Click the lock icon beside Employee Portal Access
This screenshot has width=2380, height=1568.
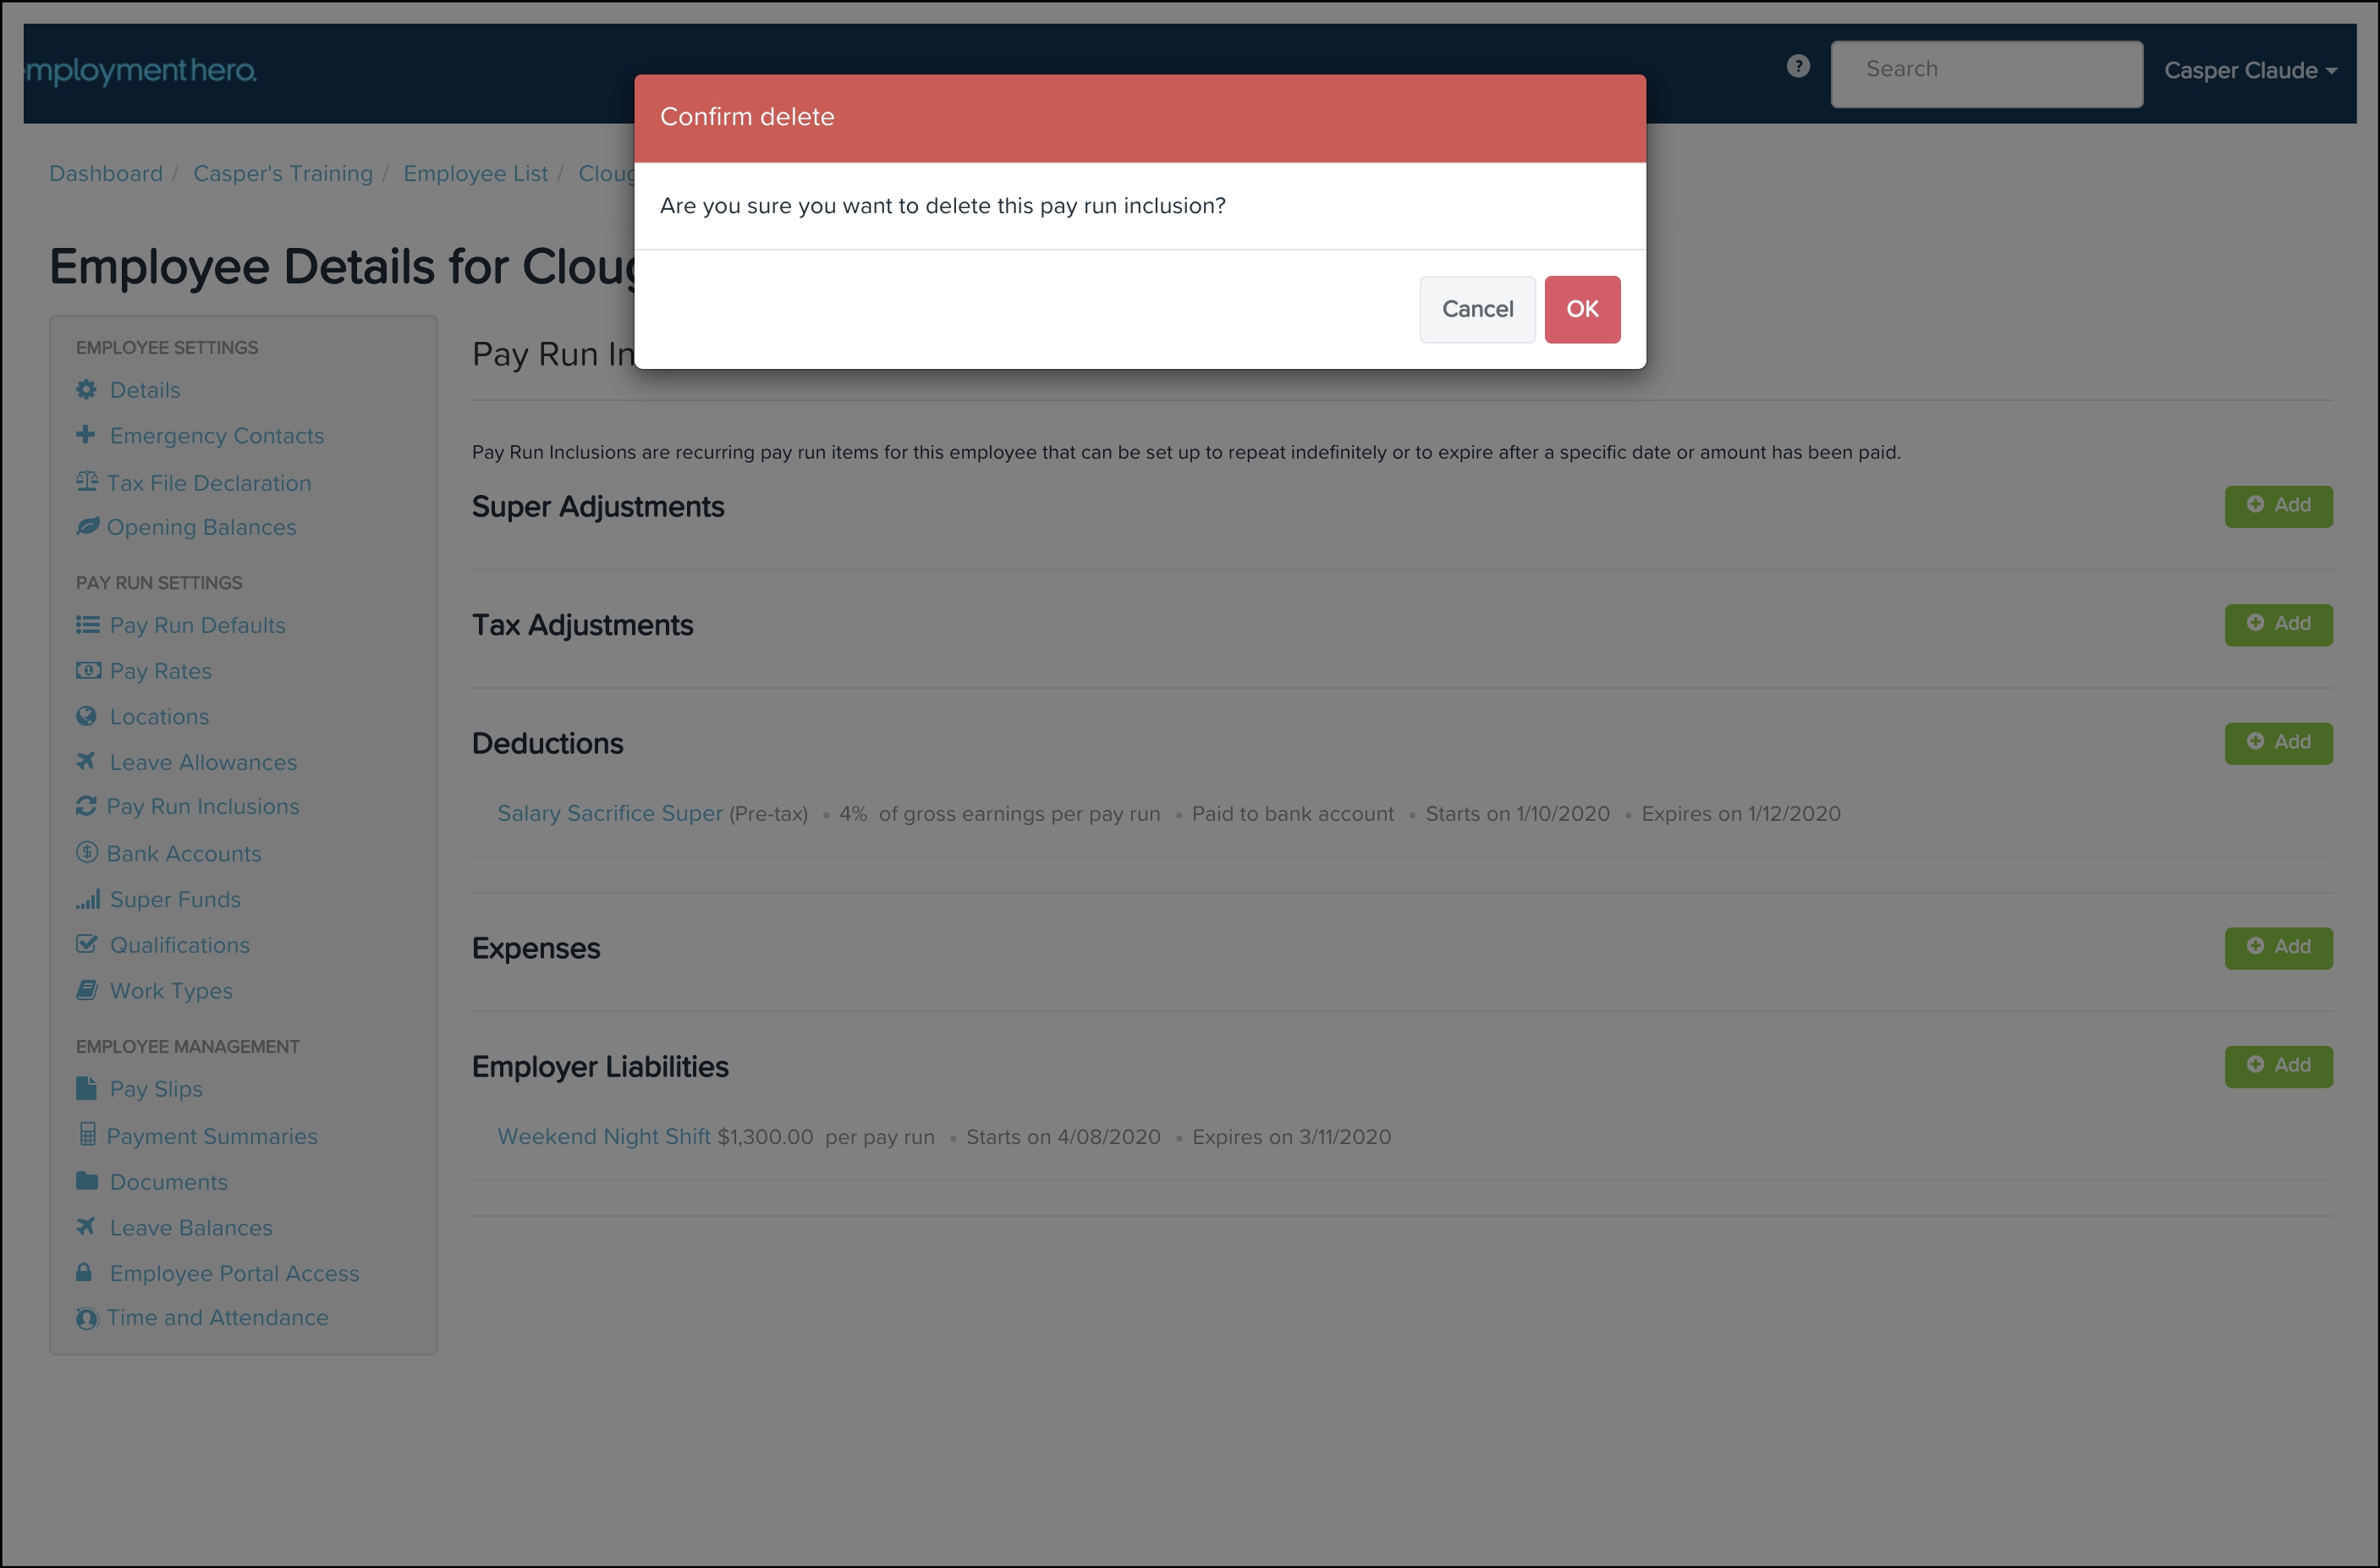pyautogui.click(x=85, y=1272)
